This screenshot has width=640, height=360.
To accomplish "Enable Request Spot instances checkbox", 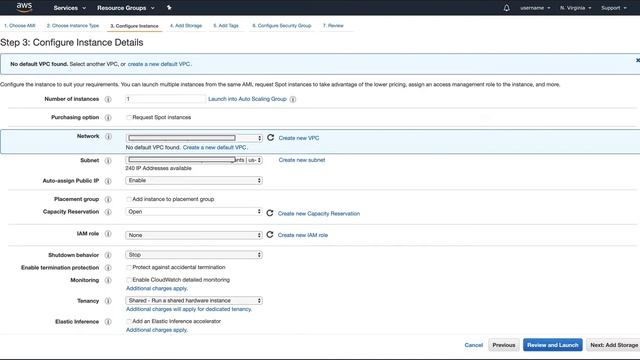I will (x=129, y=118).
